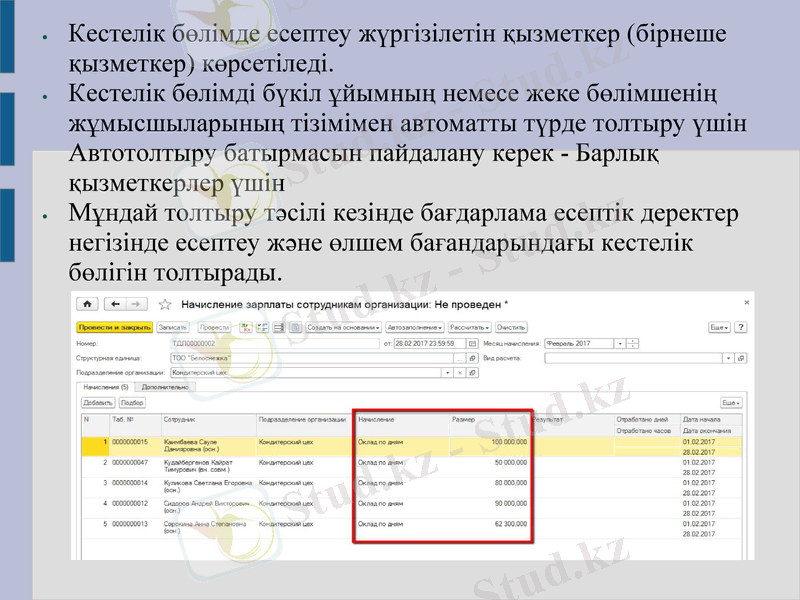
Task: Navigate back using the left arrow icon
Action: (117, 304)
